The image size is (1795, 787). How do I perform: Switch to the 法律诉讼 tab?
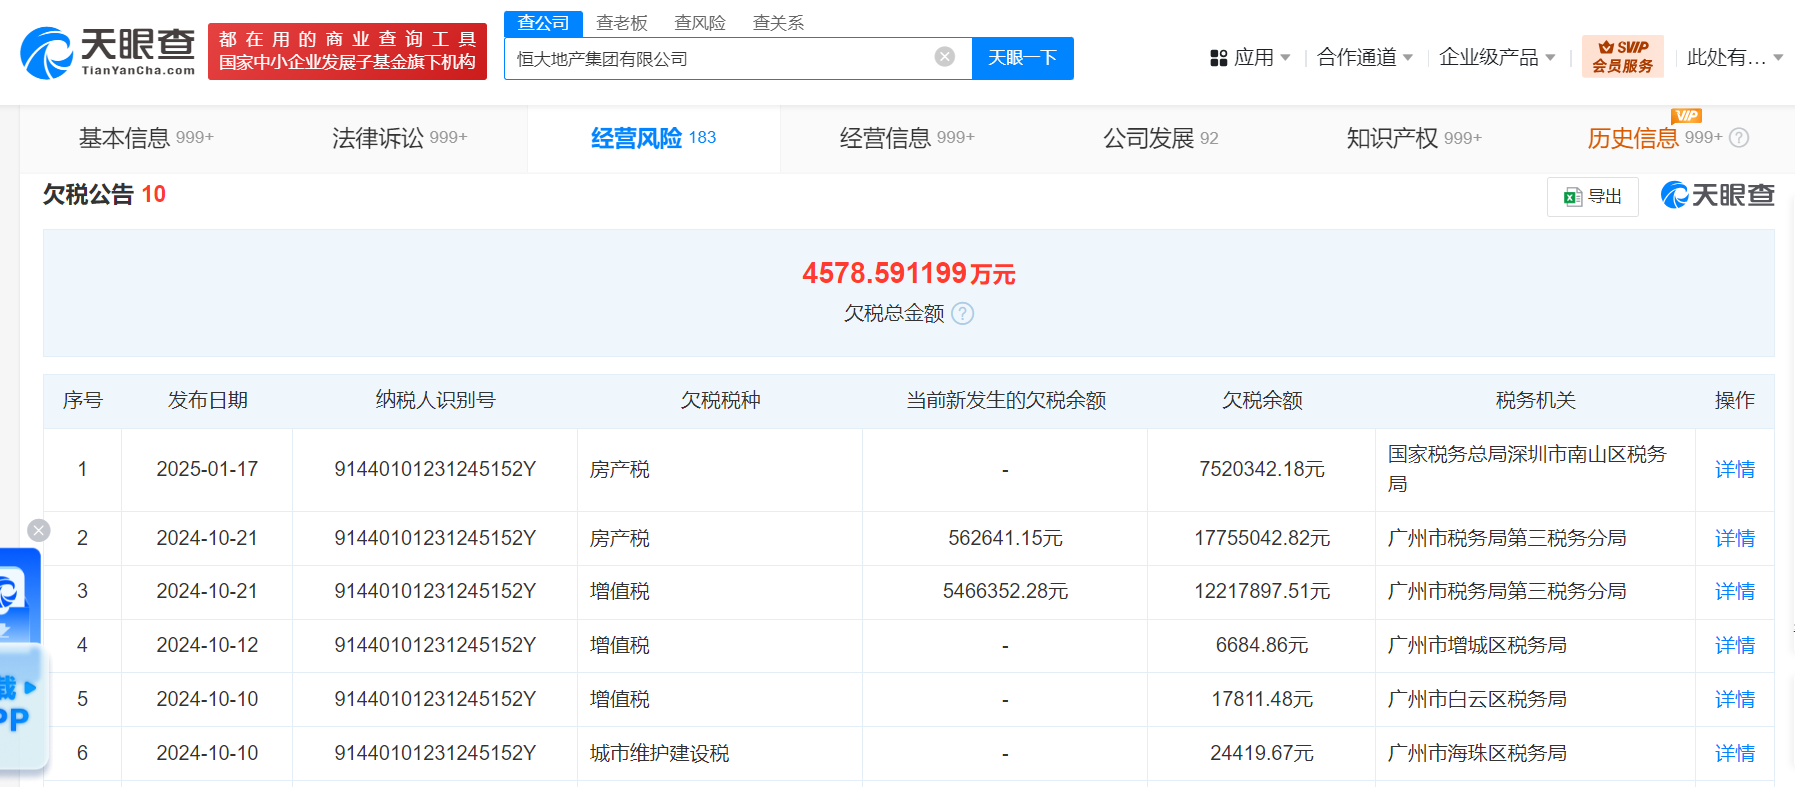pos(398,138)
